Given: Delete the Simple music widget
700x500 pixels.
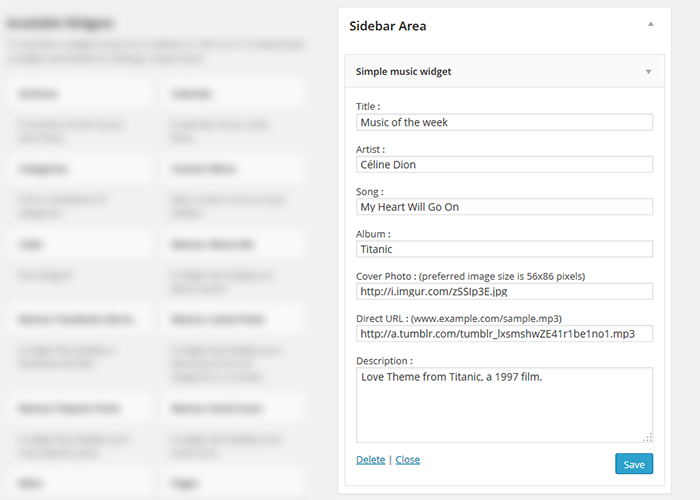Looking at the screenshot, I should point(370,460).
